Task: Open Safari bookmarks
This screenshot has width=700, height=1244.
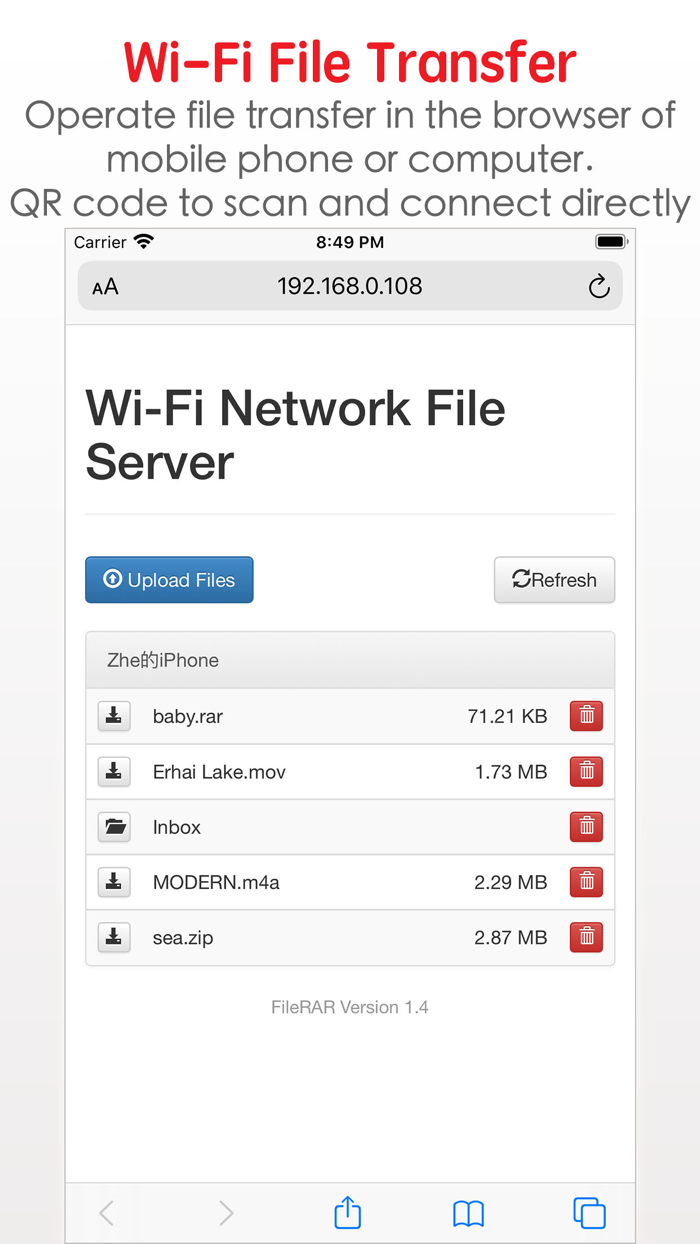Action: 467,1212
